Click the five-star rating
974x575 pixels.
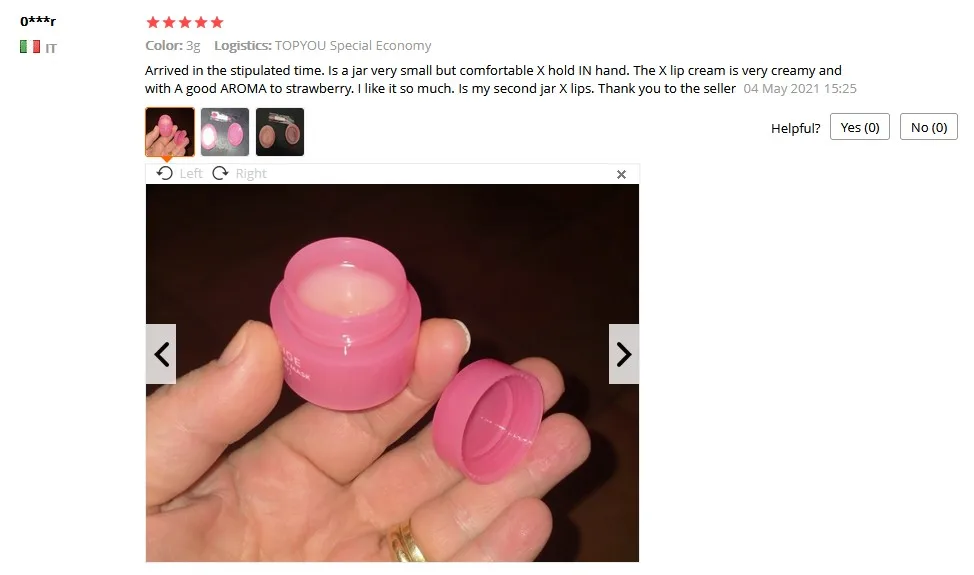tap(184, 22)
